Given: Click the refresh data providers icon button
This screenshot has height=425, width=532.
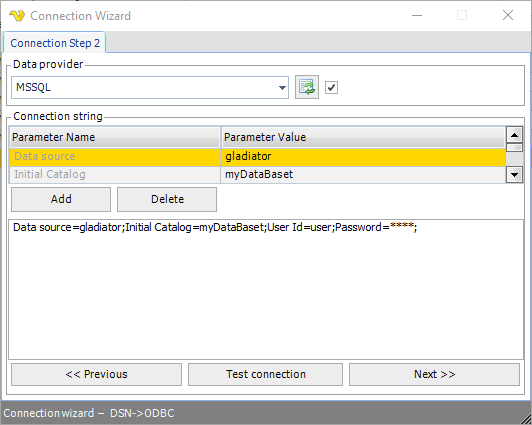Looking at the screenshot, I should (x=307, y=87).
